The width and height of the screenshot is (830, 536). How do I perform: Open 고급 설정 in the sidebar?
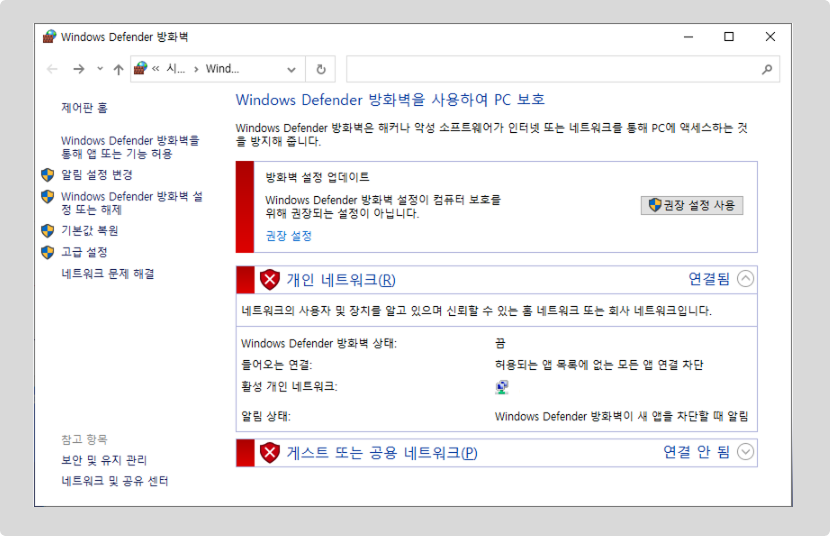point(84,252)
